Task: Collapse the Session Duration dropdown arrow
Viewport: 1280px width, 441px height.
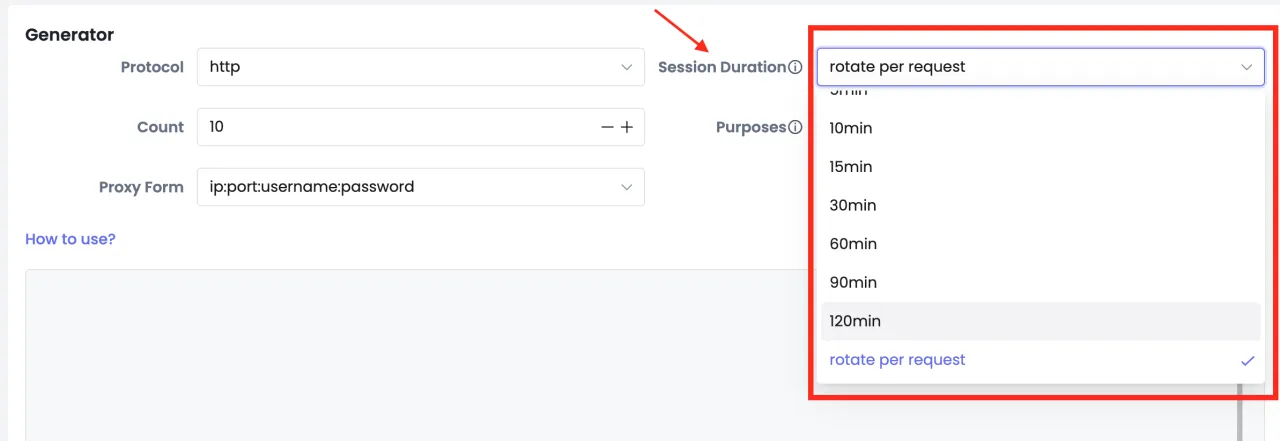Action: click(1246, 67)
